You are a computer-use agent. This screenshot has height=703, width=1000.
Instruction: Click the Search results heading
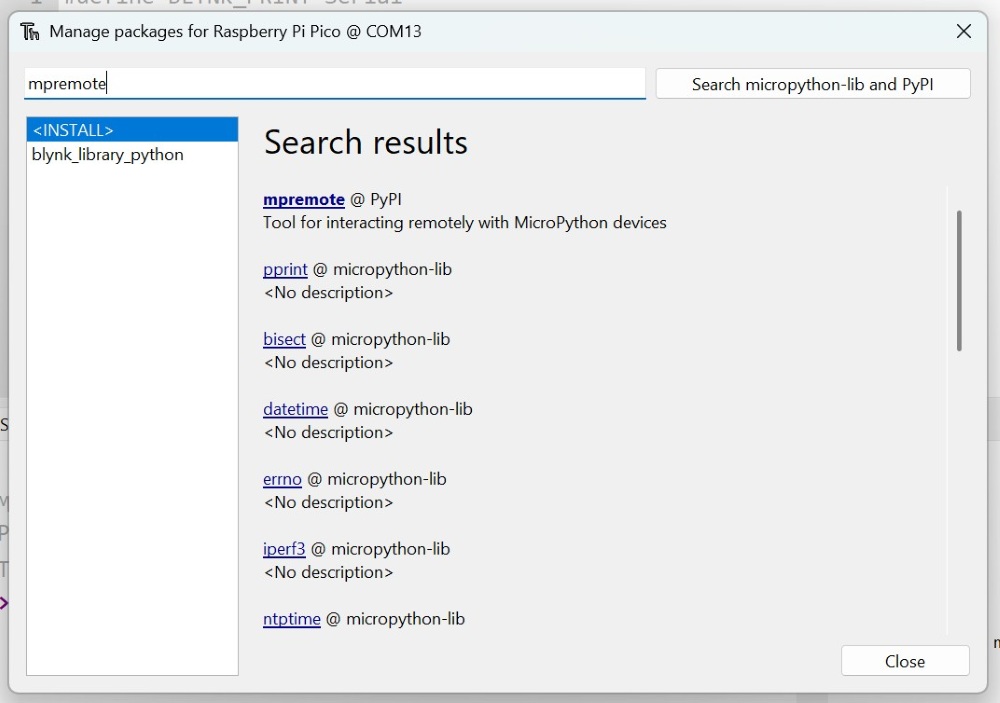[365, 142]
